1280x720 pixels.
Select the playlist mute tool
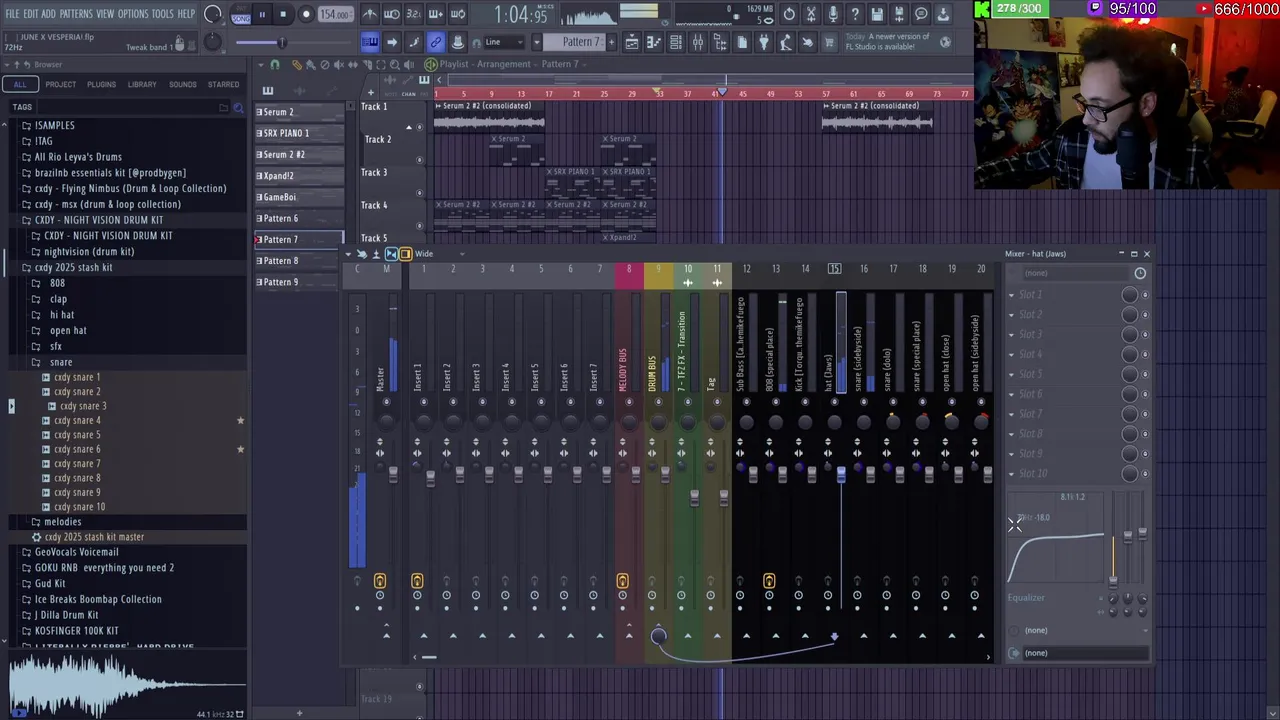click(339, 65)
